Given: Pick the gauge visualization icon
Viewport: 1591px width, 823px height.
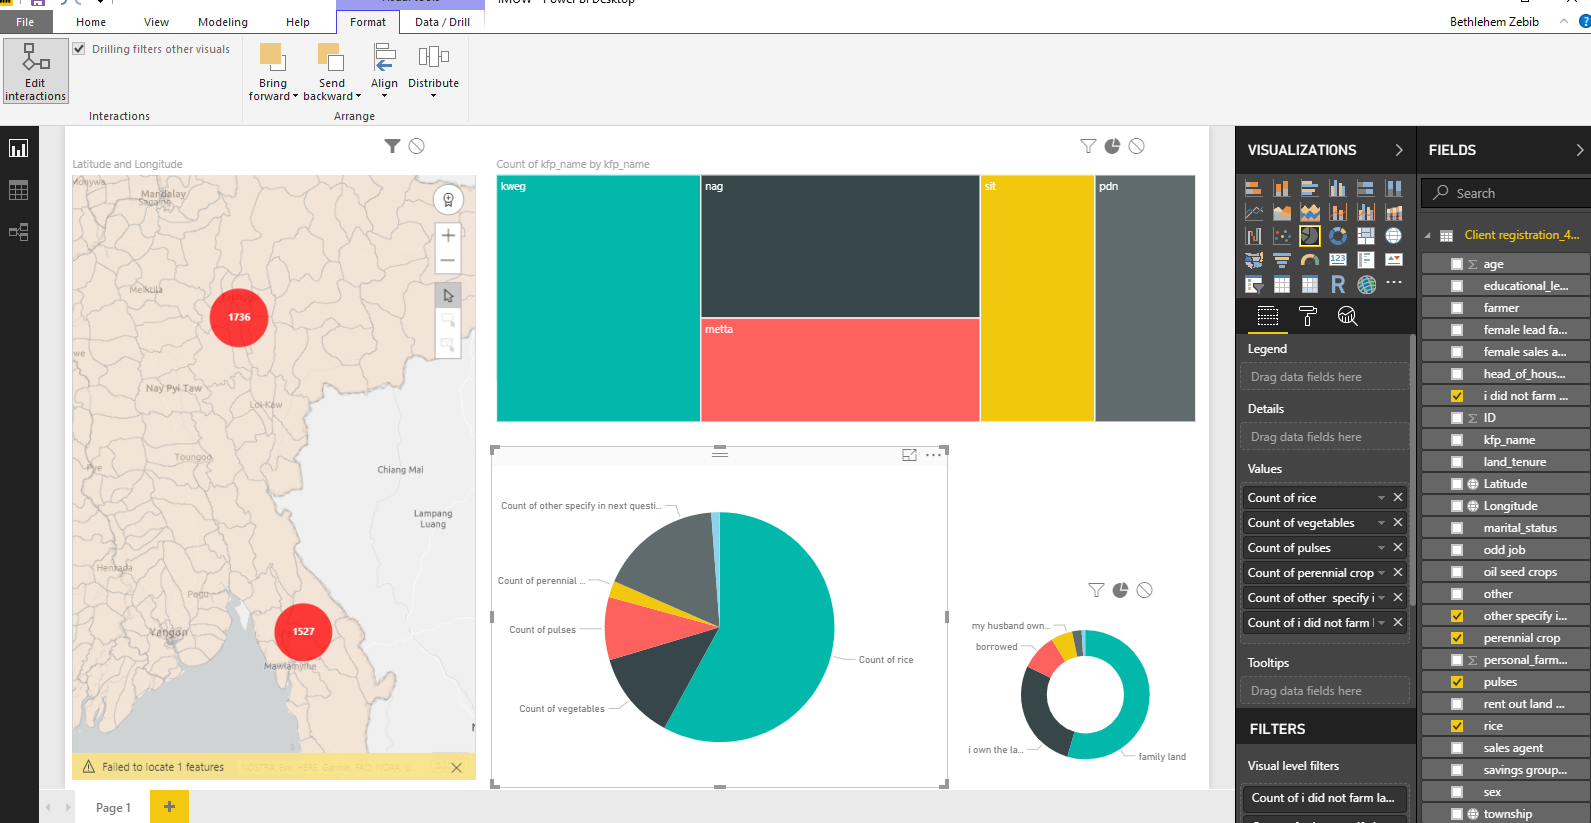Looking at the screenshot, I should click(x=1310, y=260).
